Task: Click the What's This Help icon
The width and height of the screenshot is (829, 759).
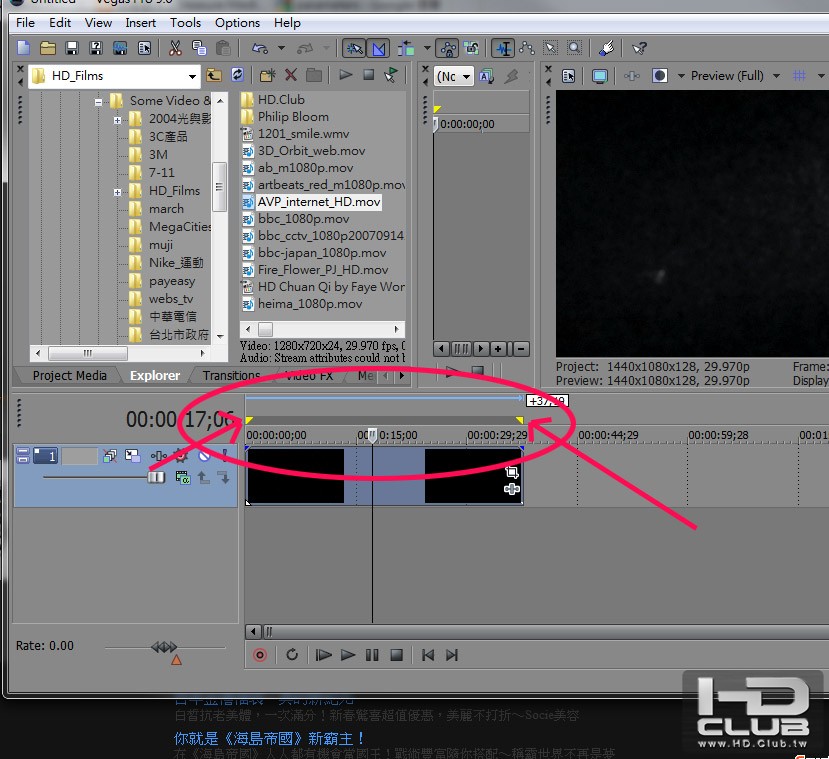Action: click(x=639, y=48)
